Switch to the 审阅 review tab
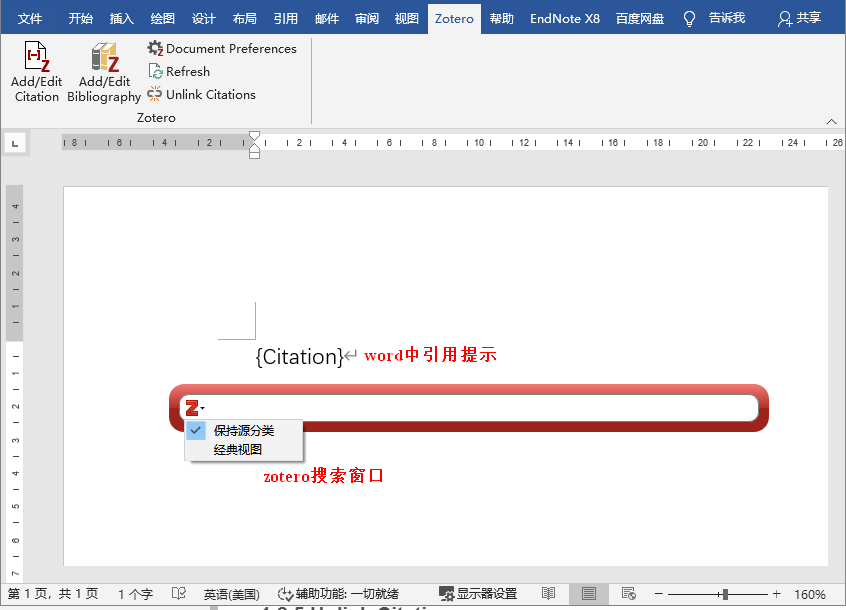Screen dimensions: 846x610 pos(367,19)
